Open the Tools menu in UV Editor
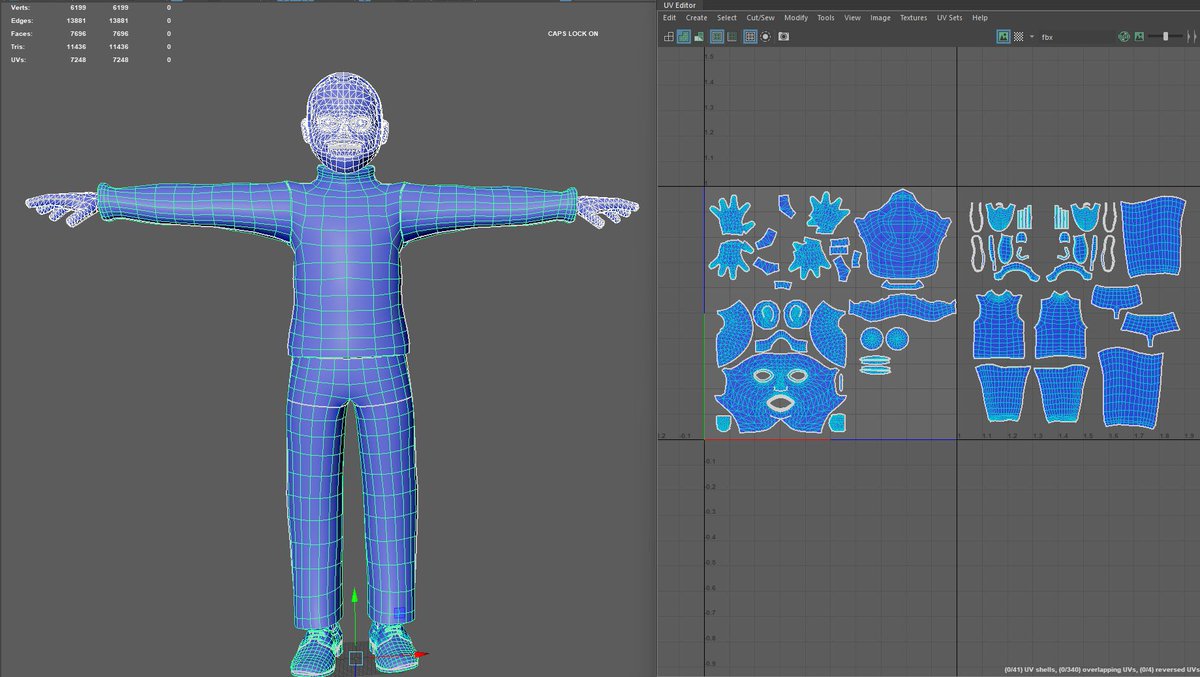The width and height of the screenshot is (1200, 677). [x=825, y=18]
